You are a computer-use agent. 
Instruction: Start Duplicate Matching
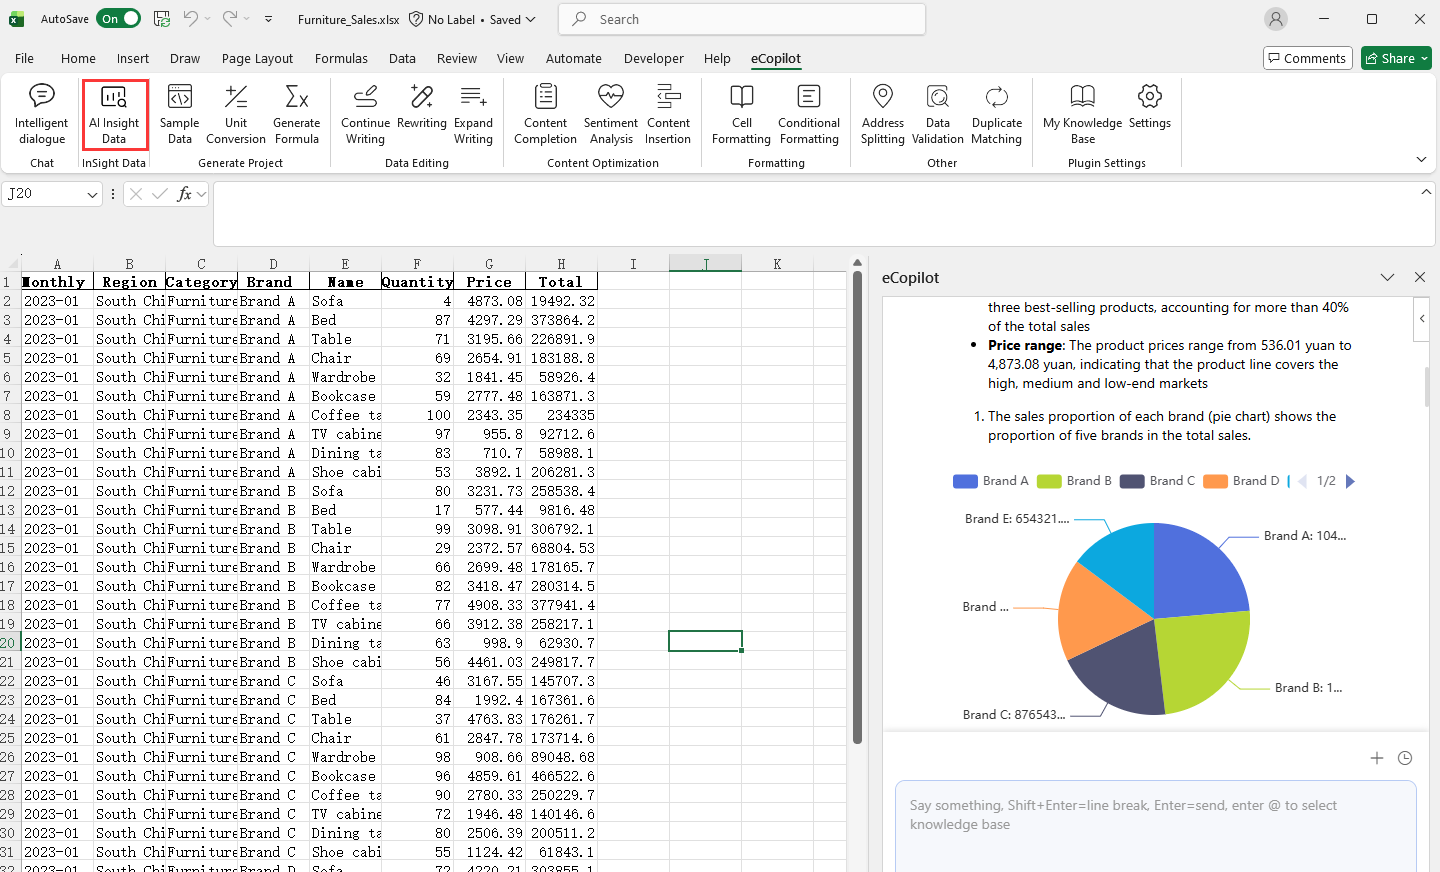[x=996, y=114]
